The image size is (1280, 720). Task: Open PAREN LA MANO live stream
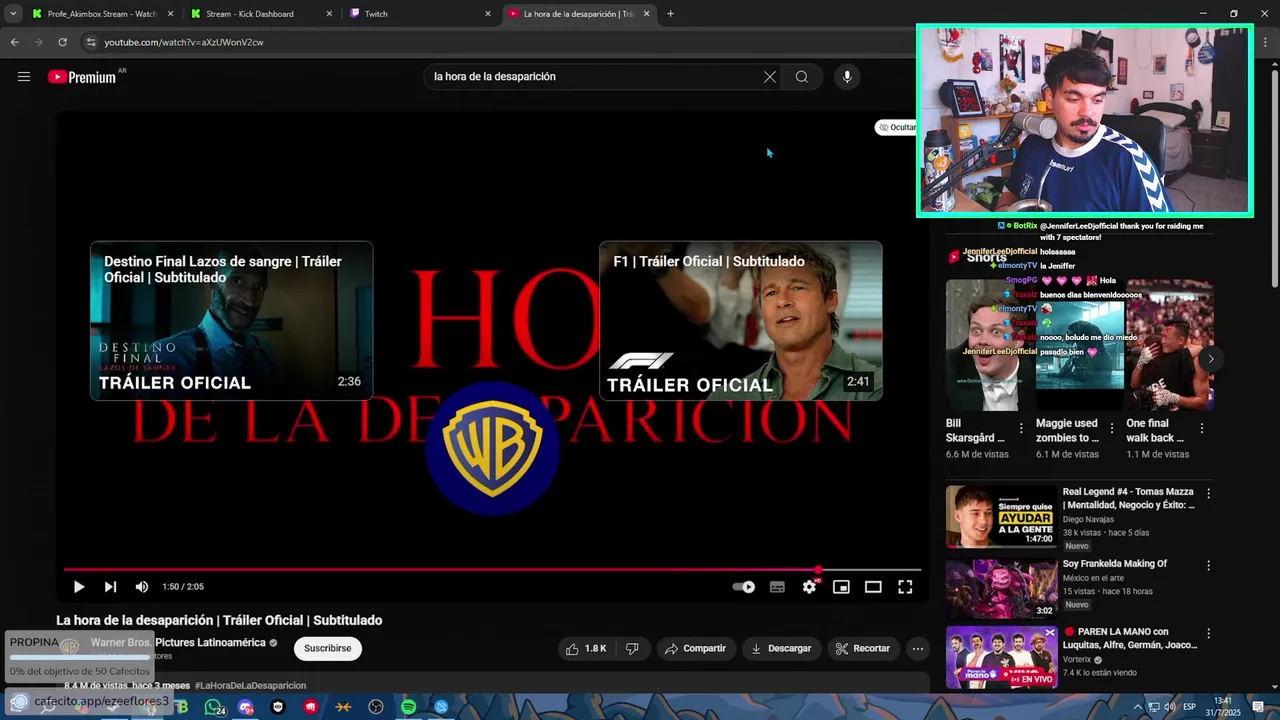[1001, 657]
